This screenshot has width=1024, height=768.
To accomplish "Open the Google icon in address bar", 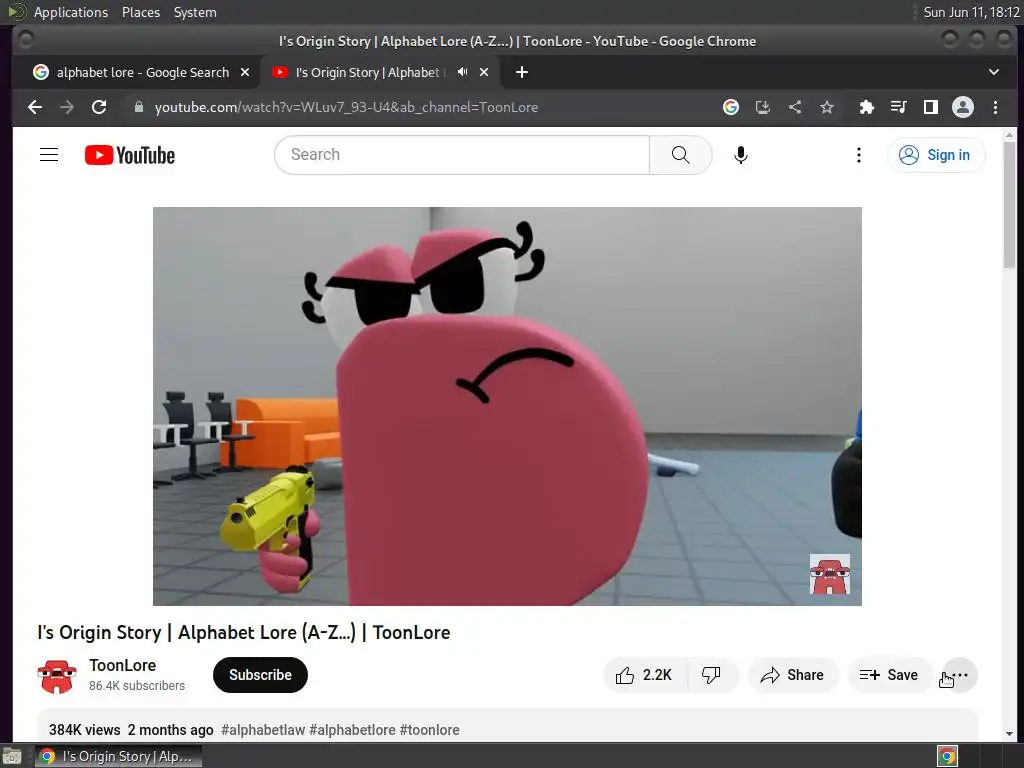I will pyautogui.click(x=731, y=107).
